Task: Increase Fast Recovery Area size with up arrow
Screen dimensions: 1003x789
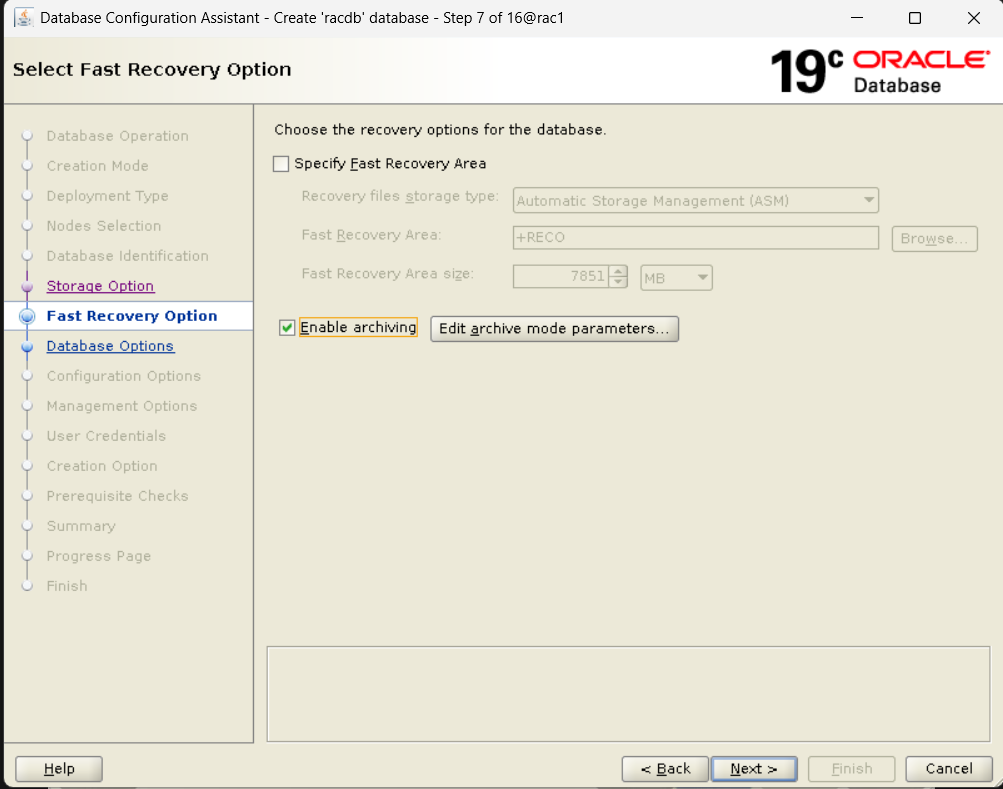Action: [x=618, y=271]
